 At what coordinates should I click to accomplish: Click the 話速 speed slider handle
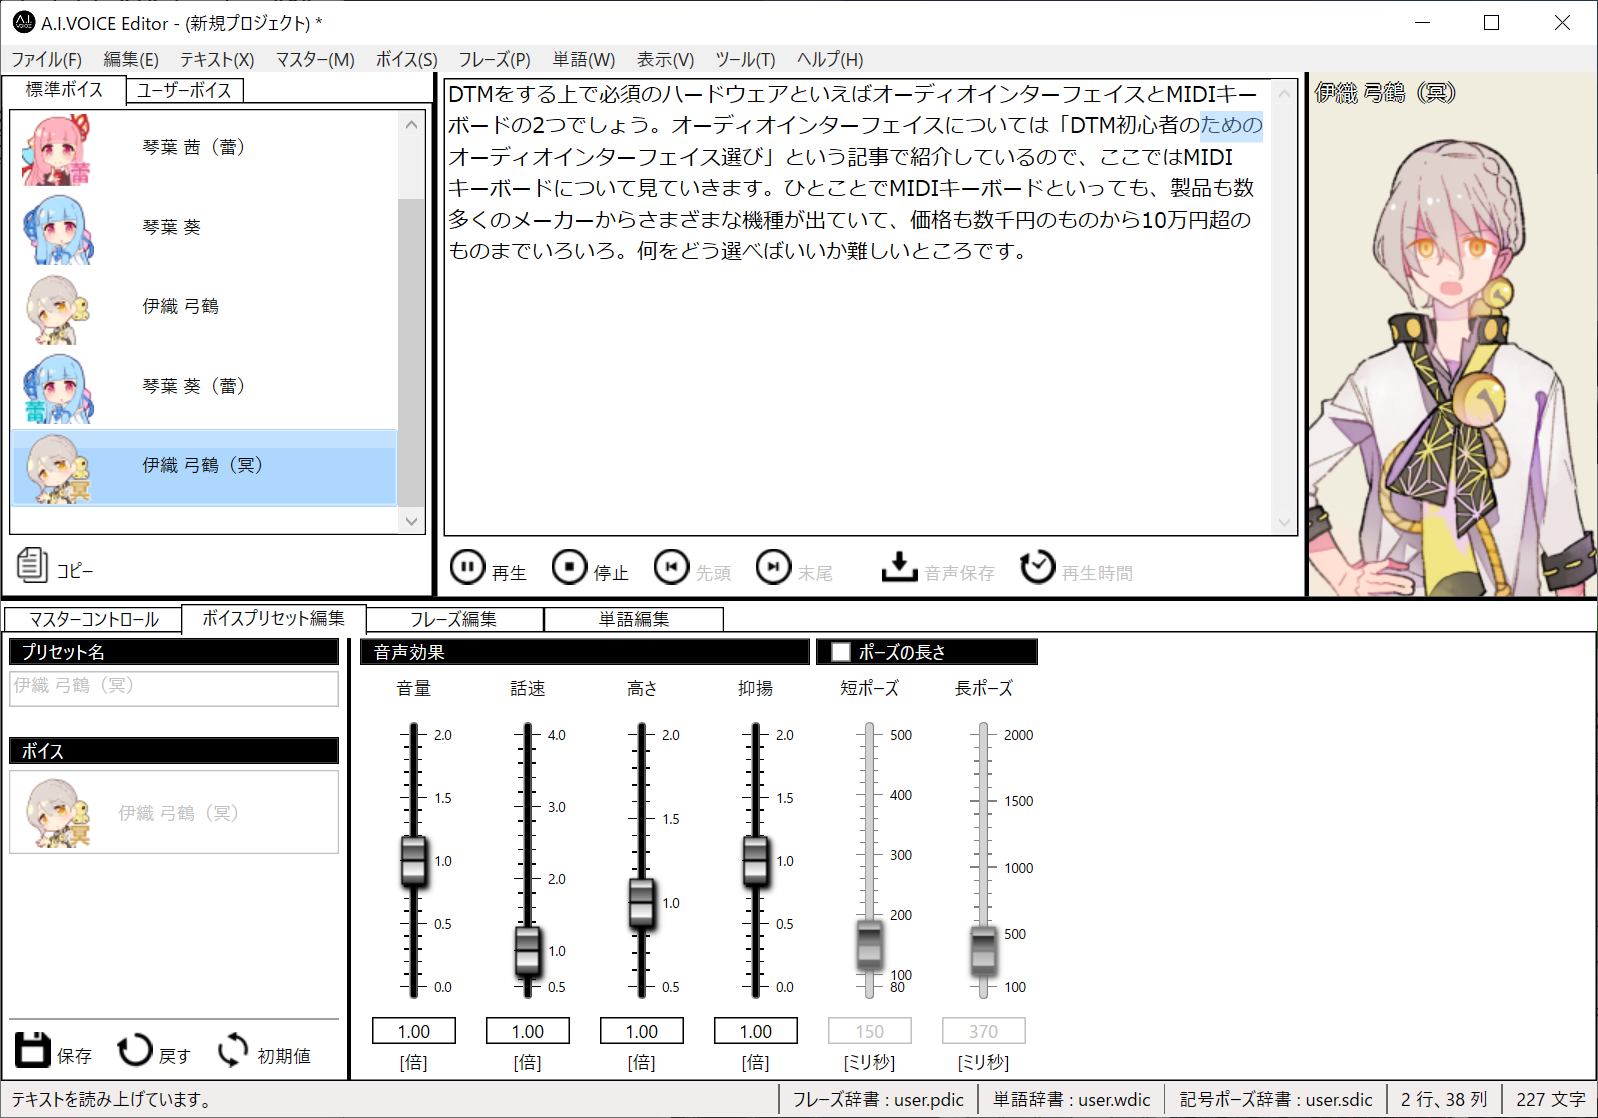pyautogui.click(x=527, y=950)
